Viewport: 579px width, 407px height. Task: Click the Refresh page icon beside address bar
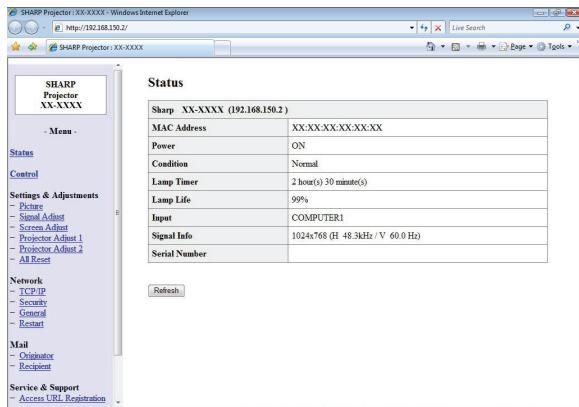click(x=424, y=27)
